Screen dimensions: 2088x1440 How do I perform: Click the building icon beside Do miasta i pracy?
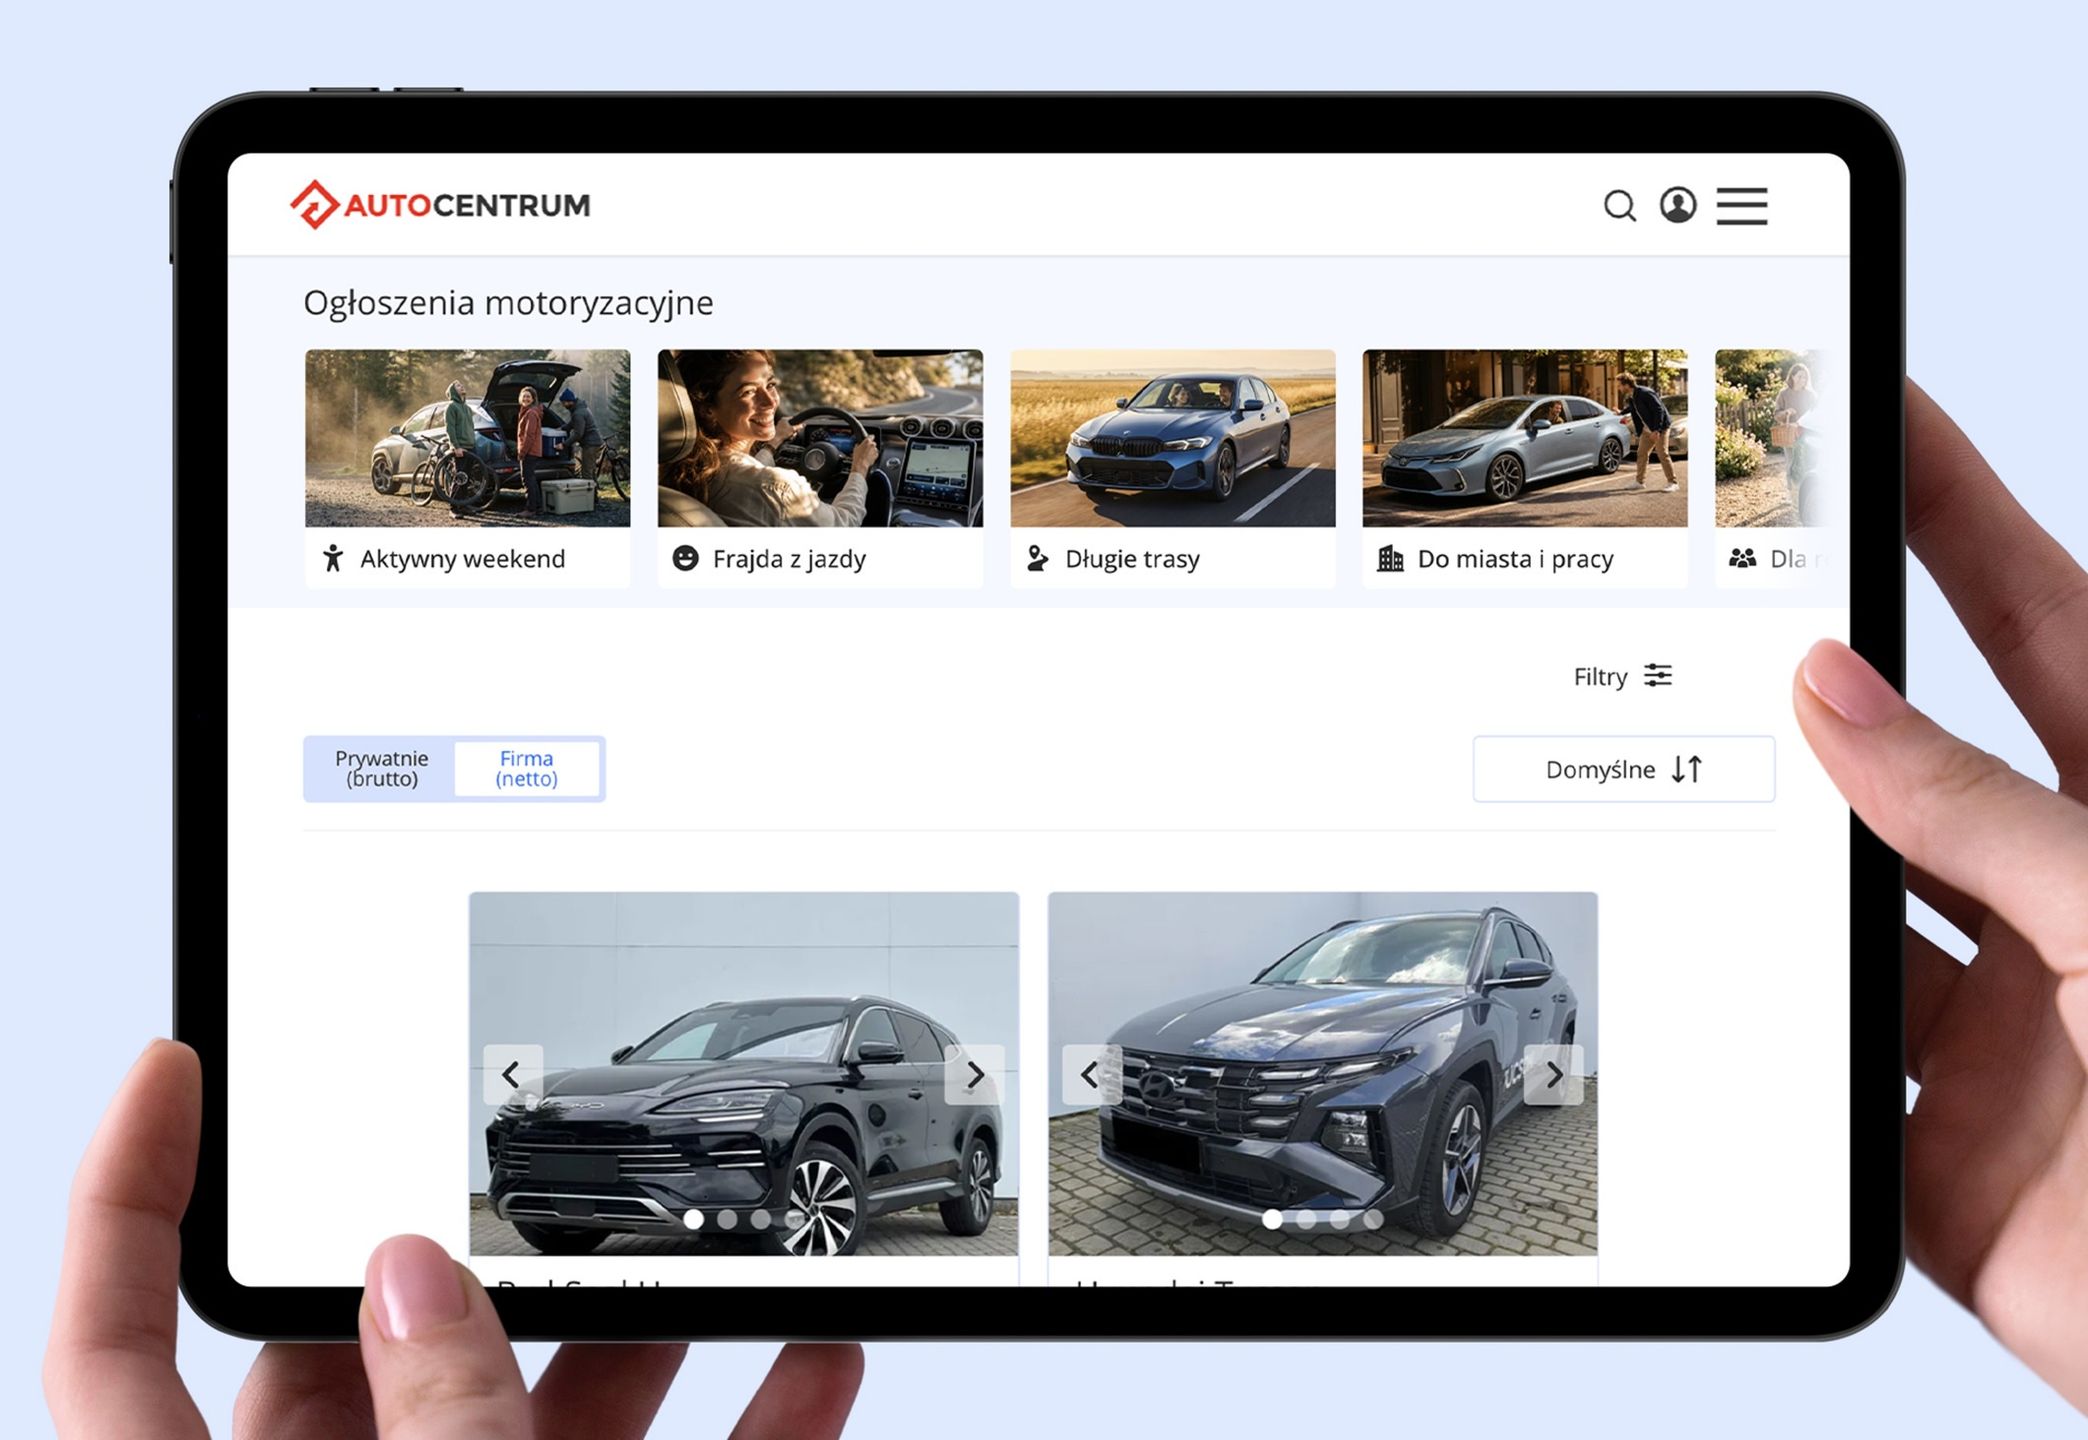[x=1390, y=558]
